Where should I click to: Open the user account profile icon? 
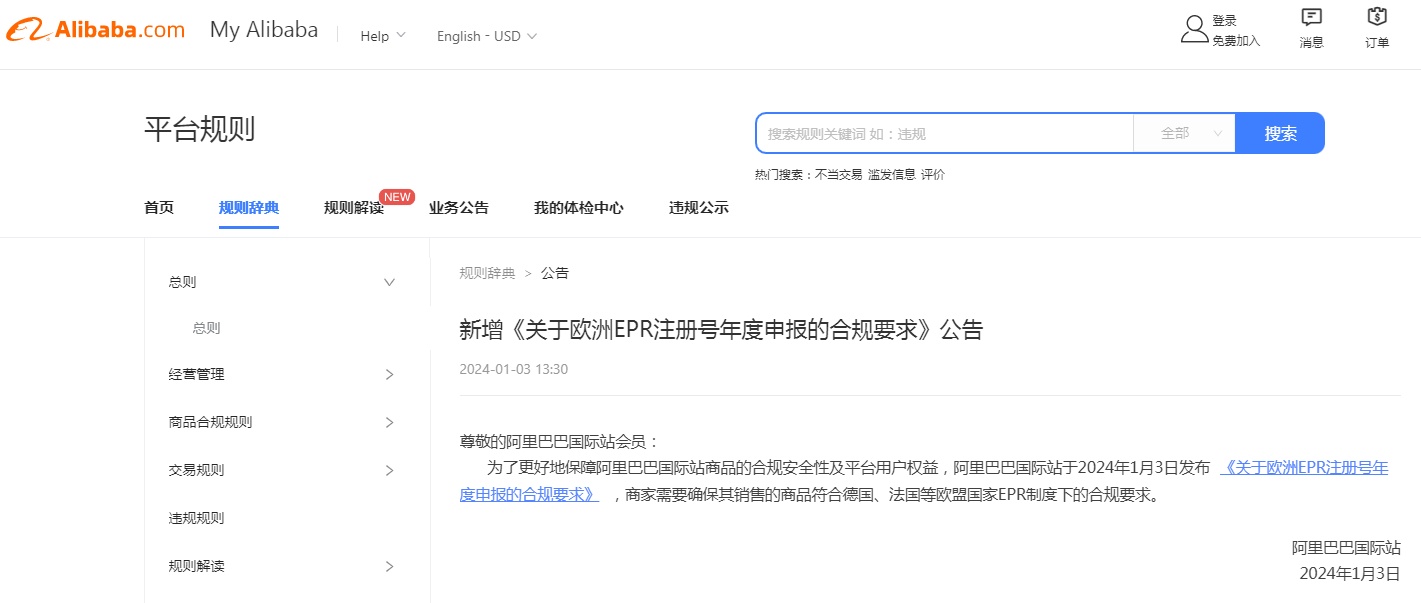1194,29
